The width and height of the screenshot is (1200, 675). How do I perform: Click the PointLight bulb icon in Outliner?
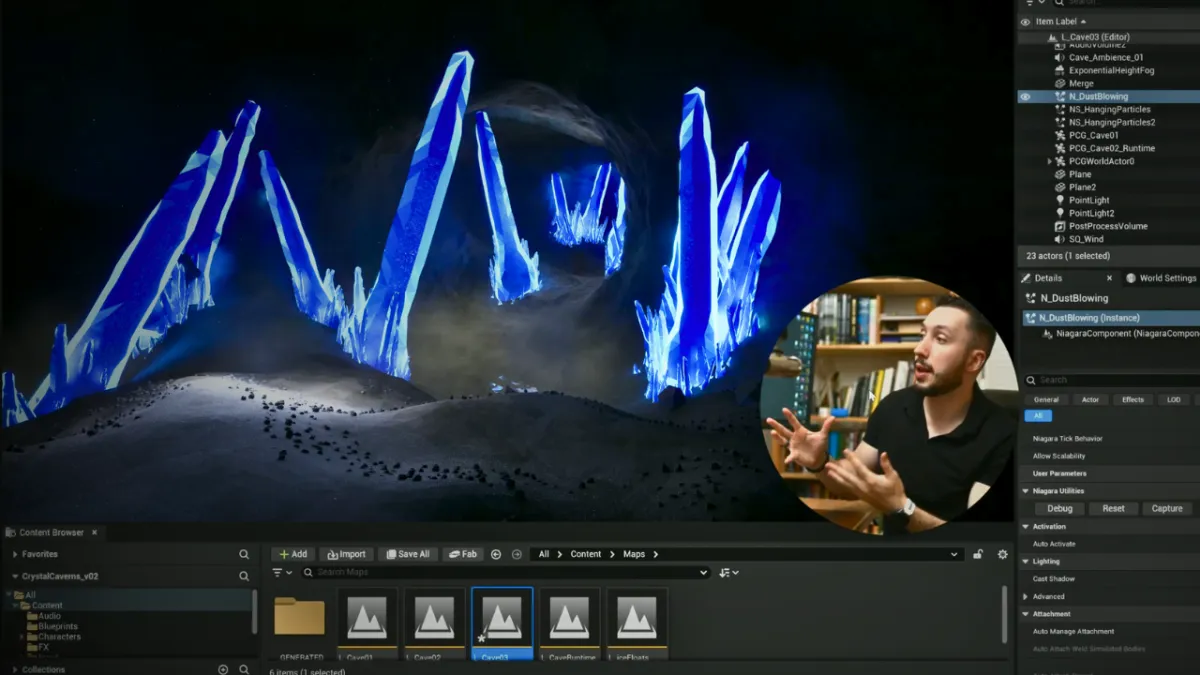pos(1060,200)
